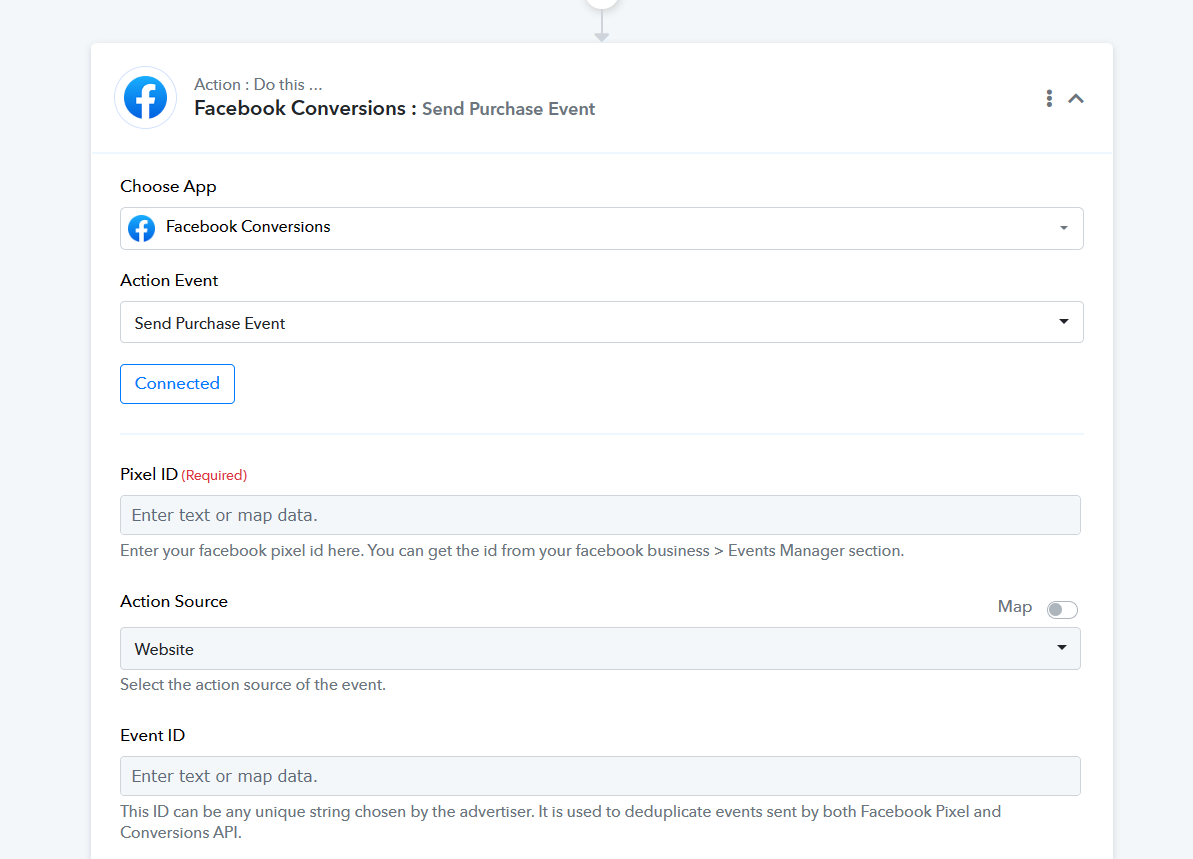1193x859 pixels.
Task: Open the Choose App dropdown
Action: click(x=601, y=228)
